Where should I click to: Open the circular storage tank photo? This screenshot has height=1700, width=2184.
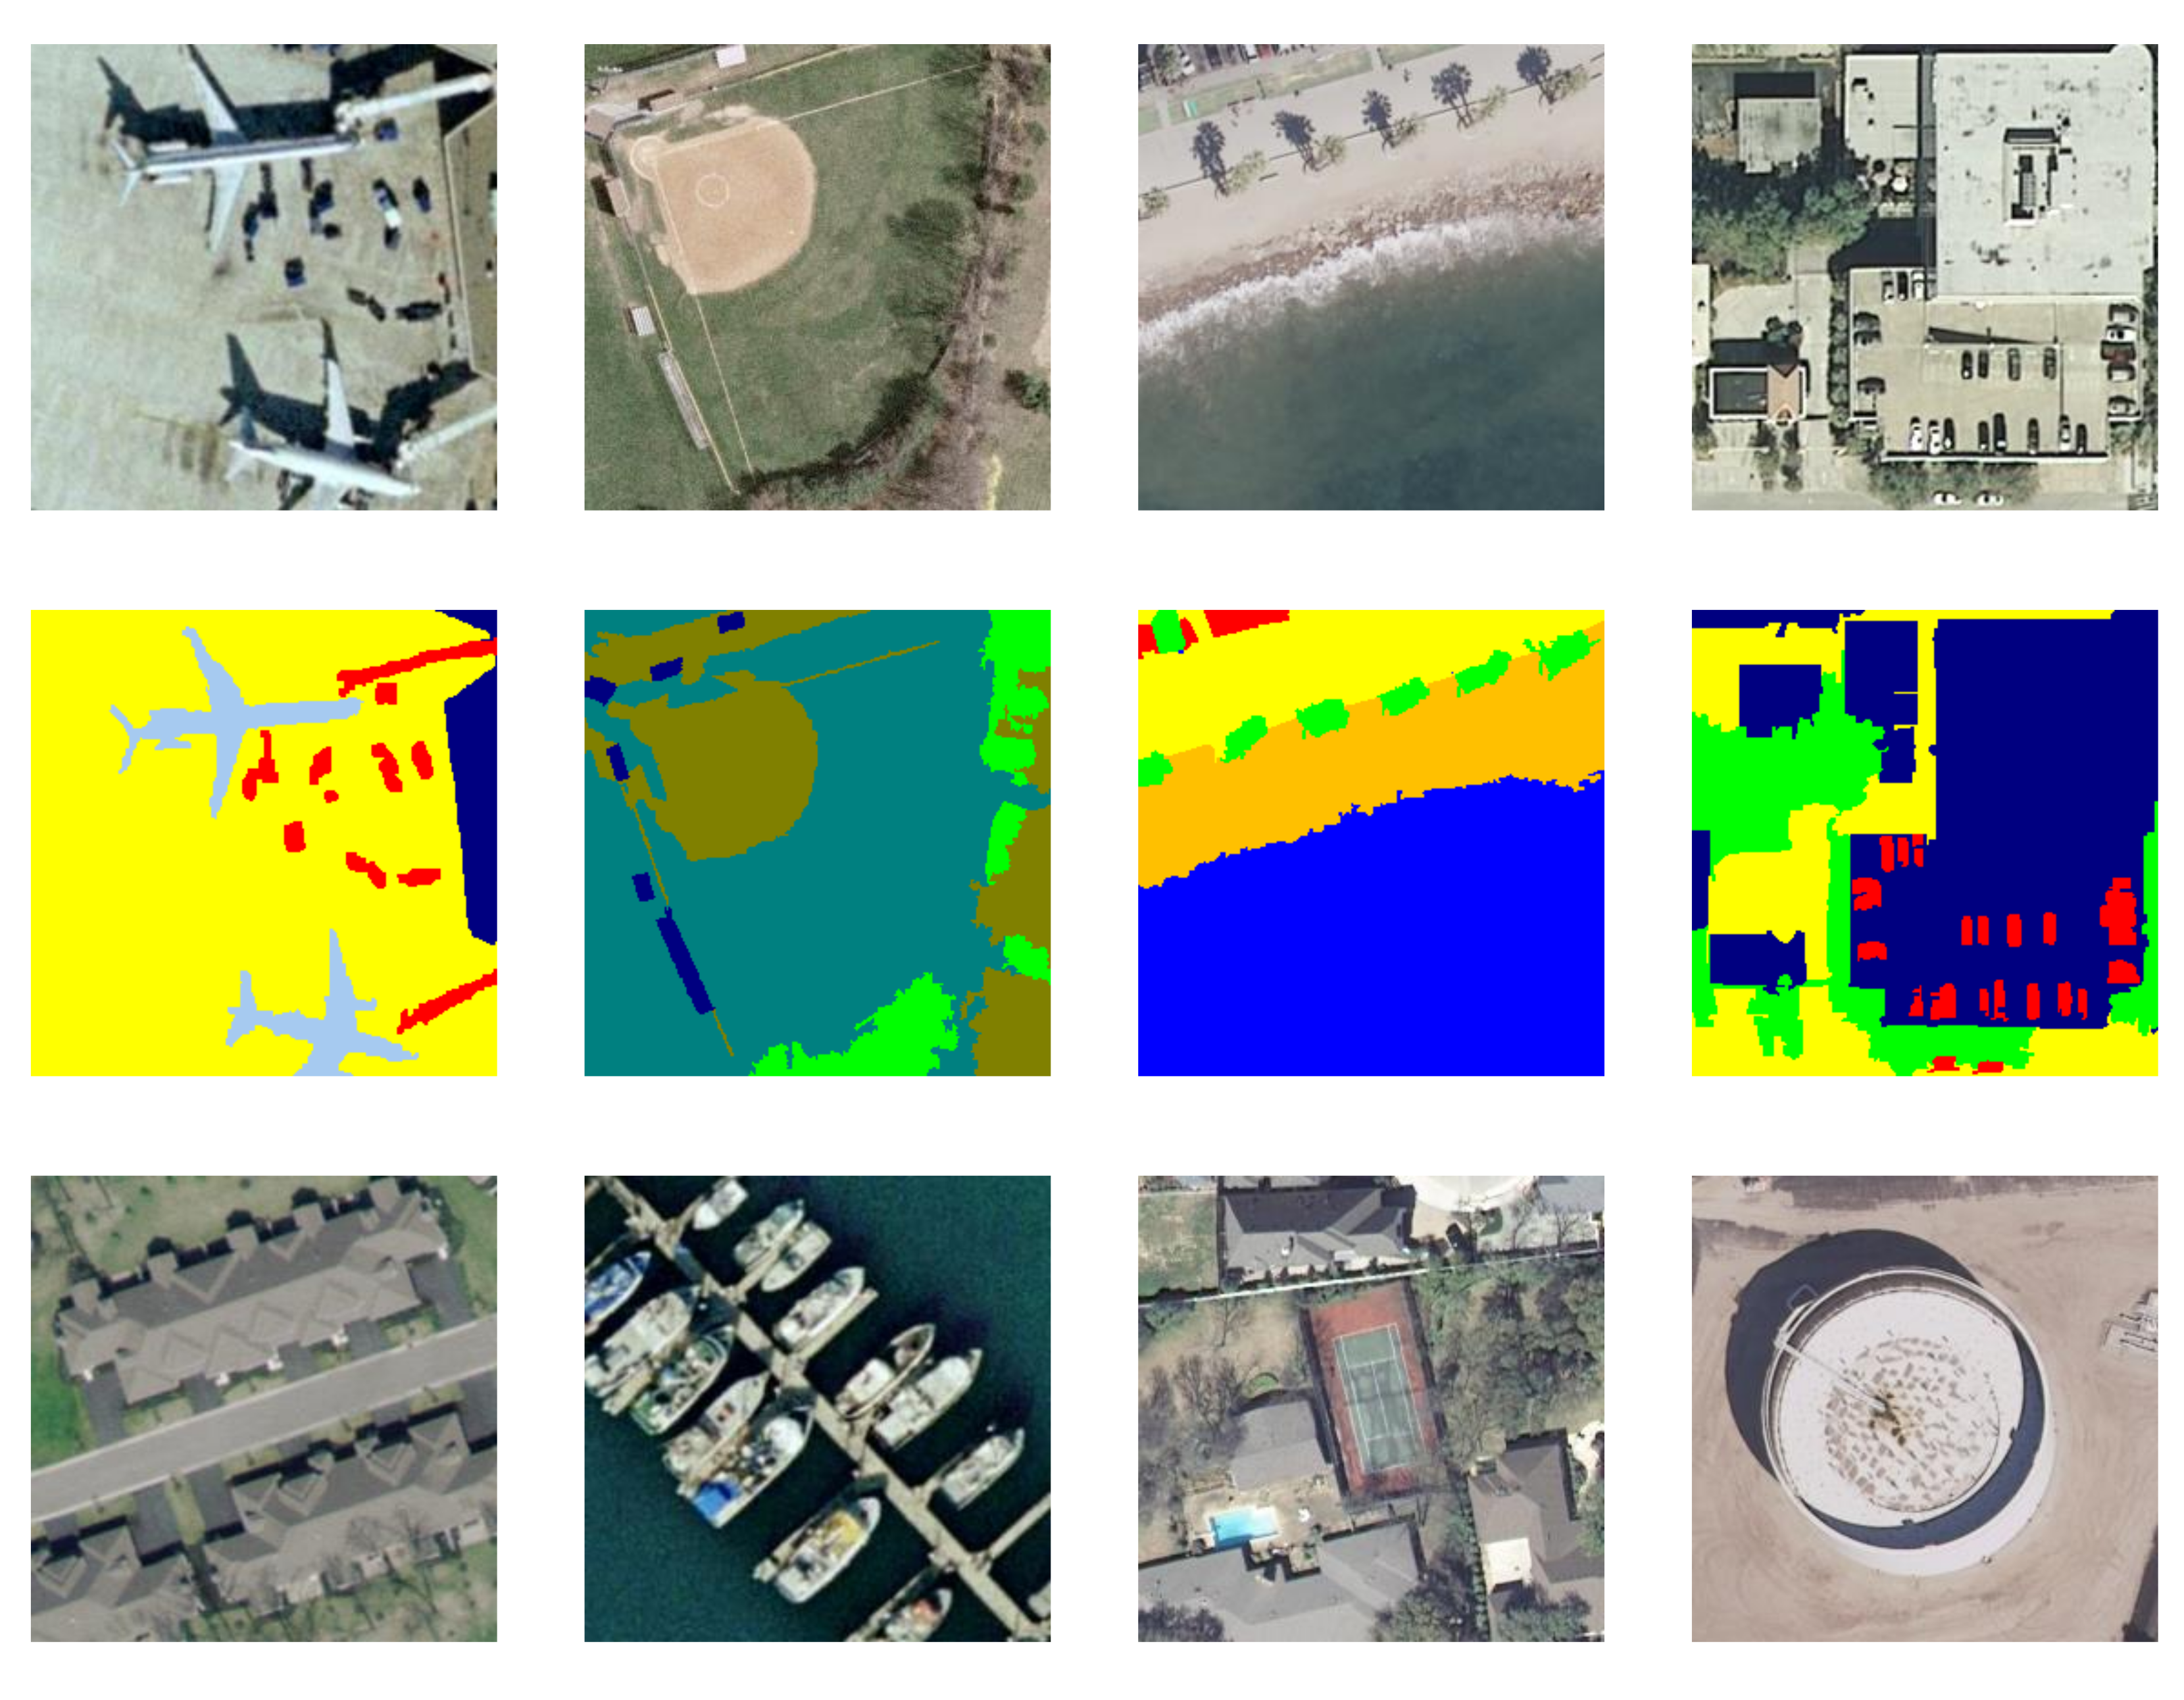(1924, 1408)
